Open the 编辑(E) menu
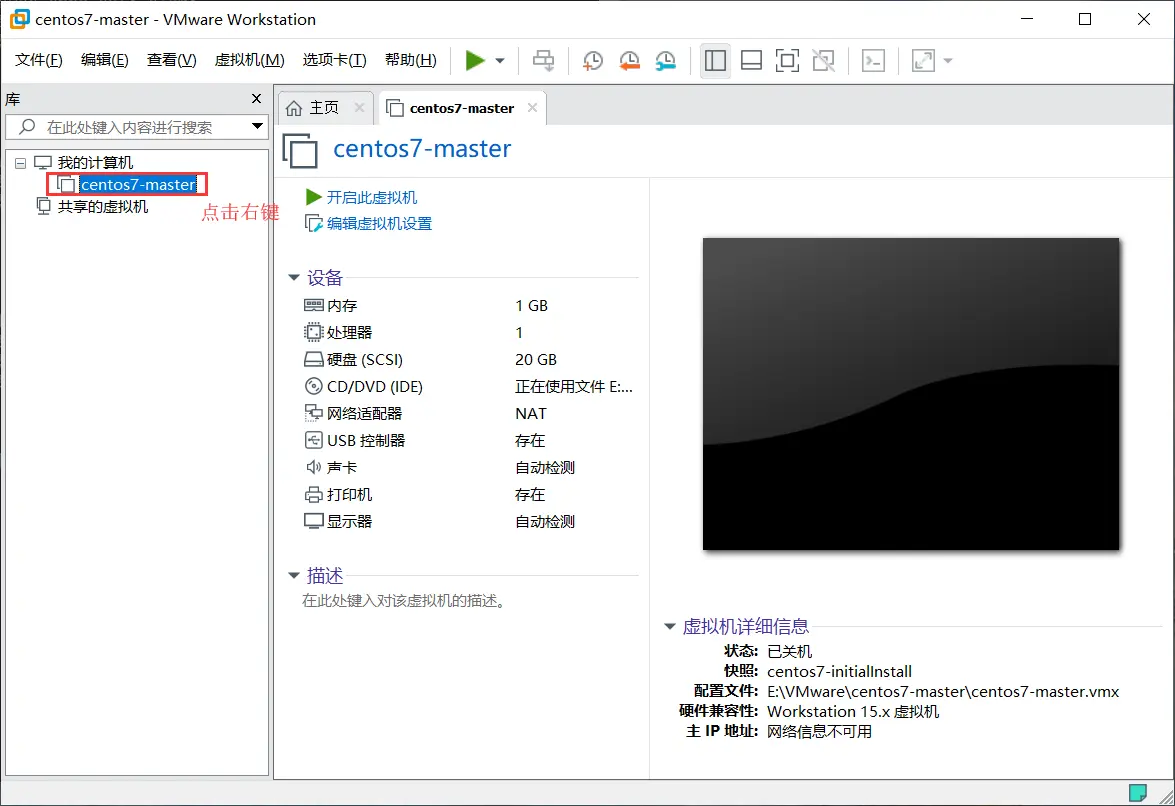 click(104, 60)
